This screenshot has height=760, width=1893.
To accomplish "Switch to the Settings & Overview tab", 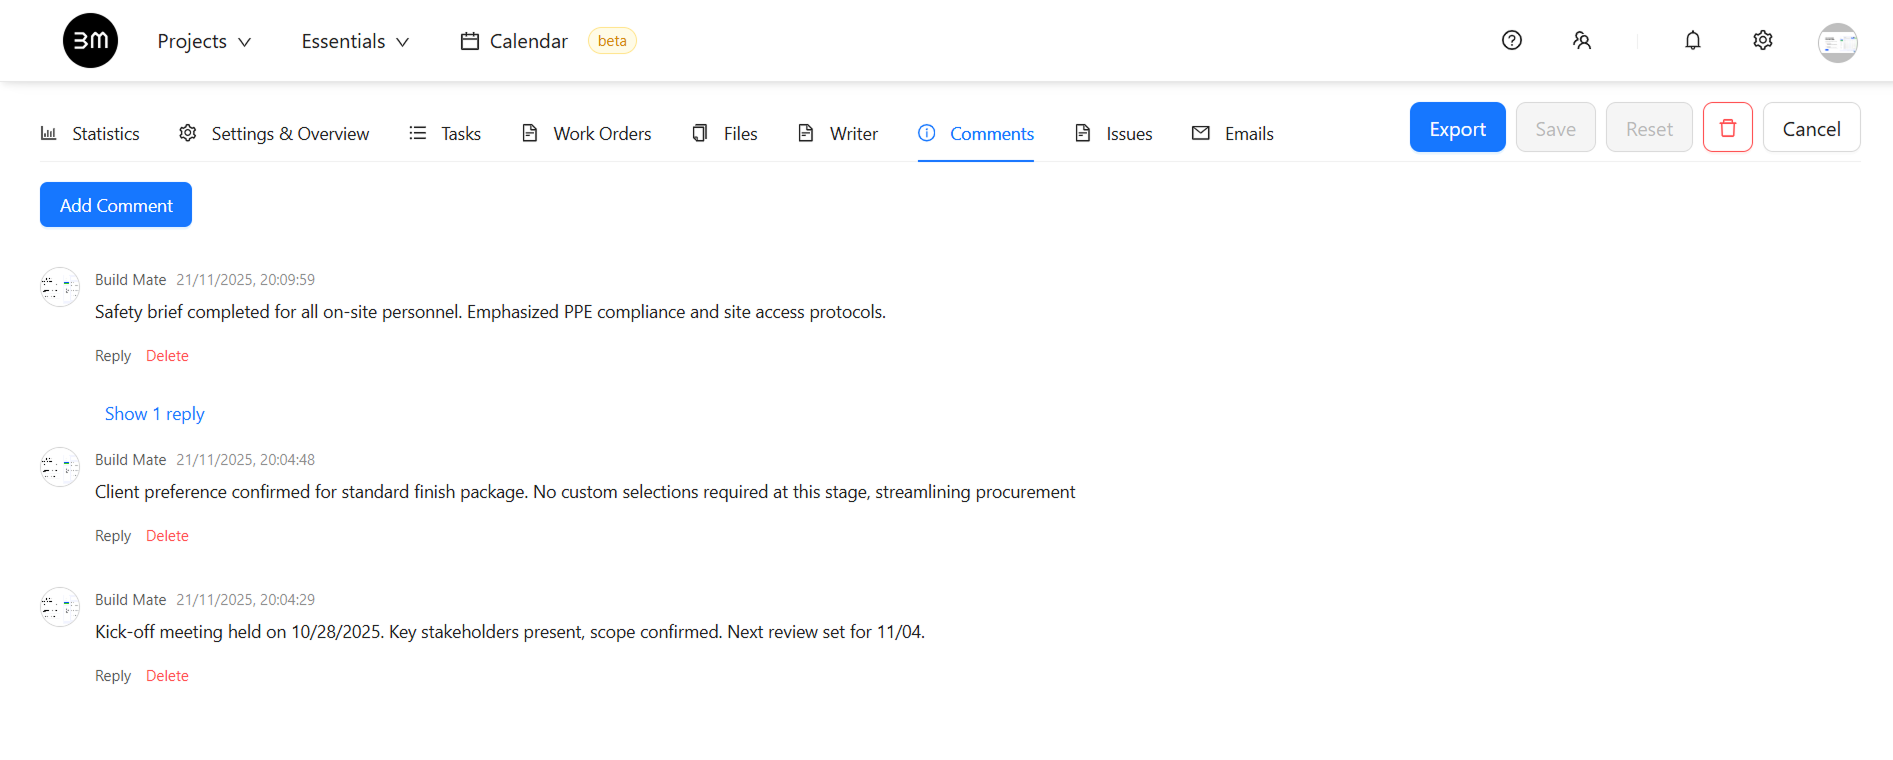I will click(x=274, y=133).
